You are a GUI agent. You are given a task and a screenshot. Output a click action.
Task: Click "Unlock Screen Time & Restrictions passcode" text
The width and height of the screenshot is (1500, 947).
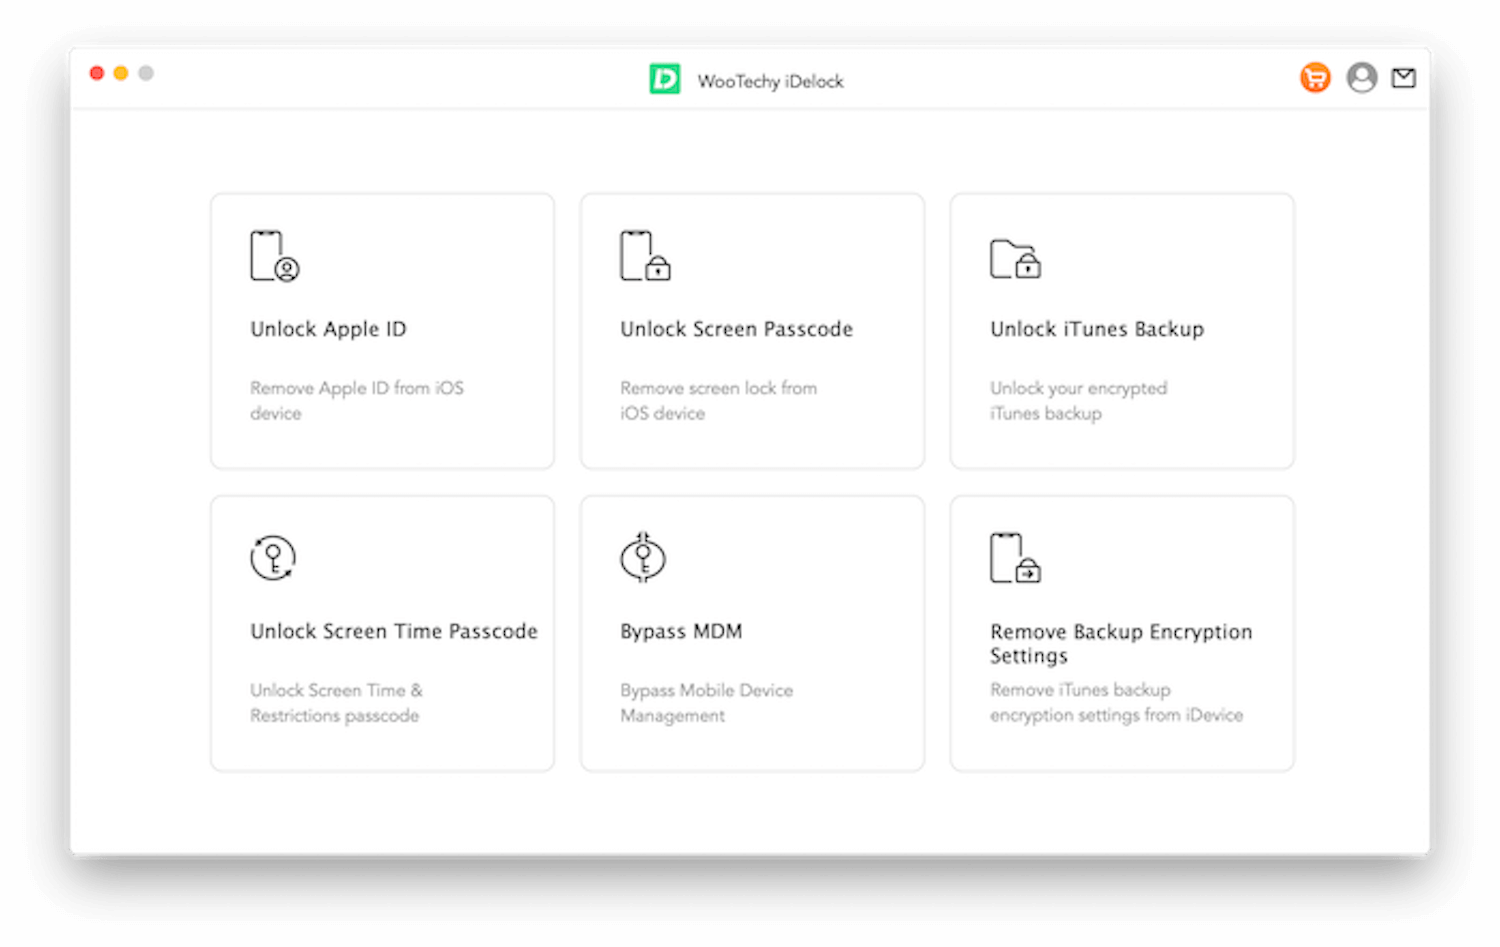coord(336,703)
